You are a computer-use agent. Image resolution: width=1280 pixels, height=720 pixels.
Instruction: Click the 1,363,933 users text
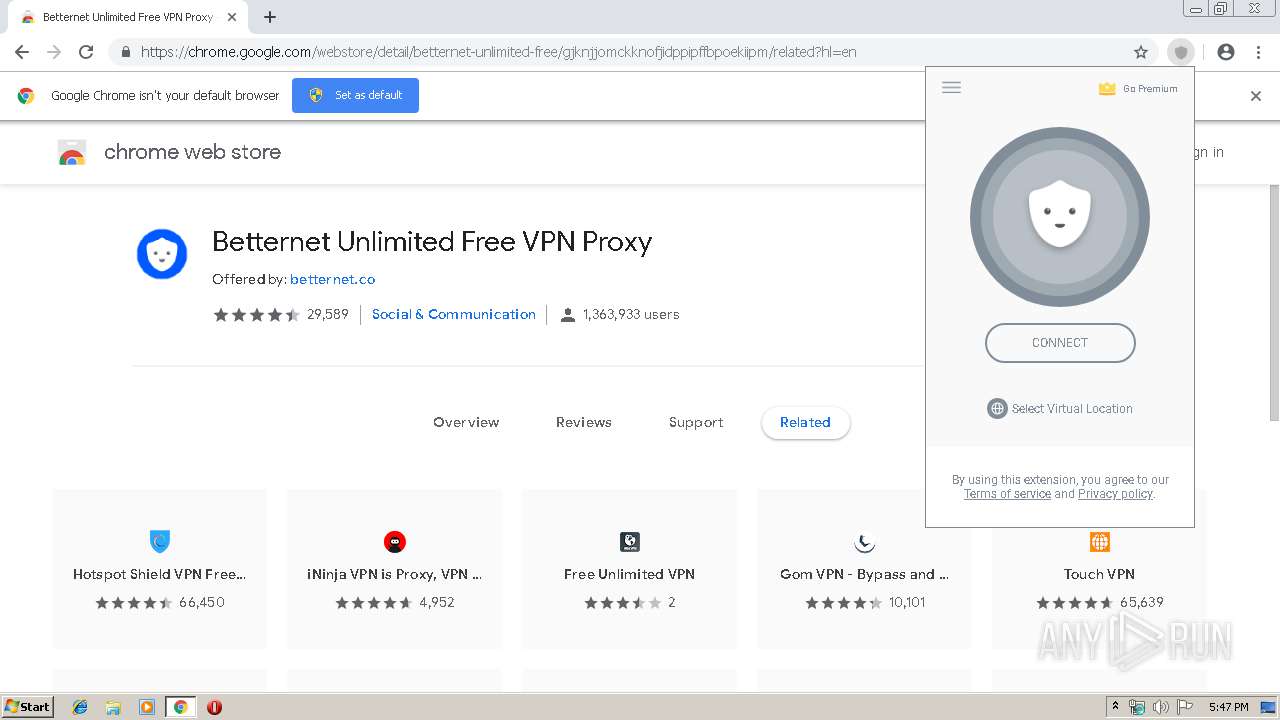[631, 314]
